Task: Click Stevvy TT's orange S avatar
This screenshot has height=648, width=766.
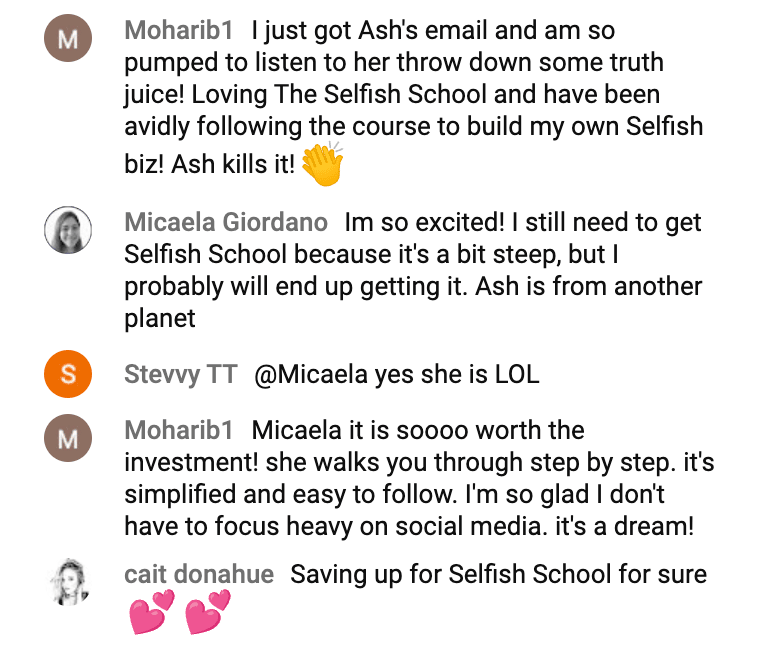Action: pyautogui.click(x=68, y=374)
